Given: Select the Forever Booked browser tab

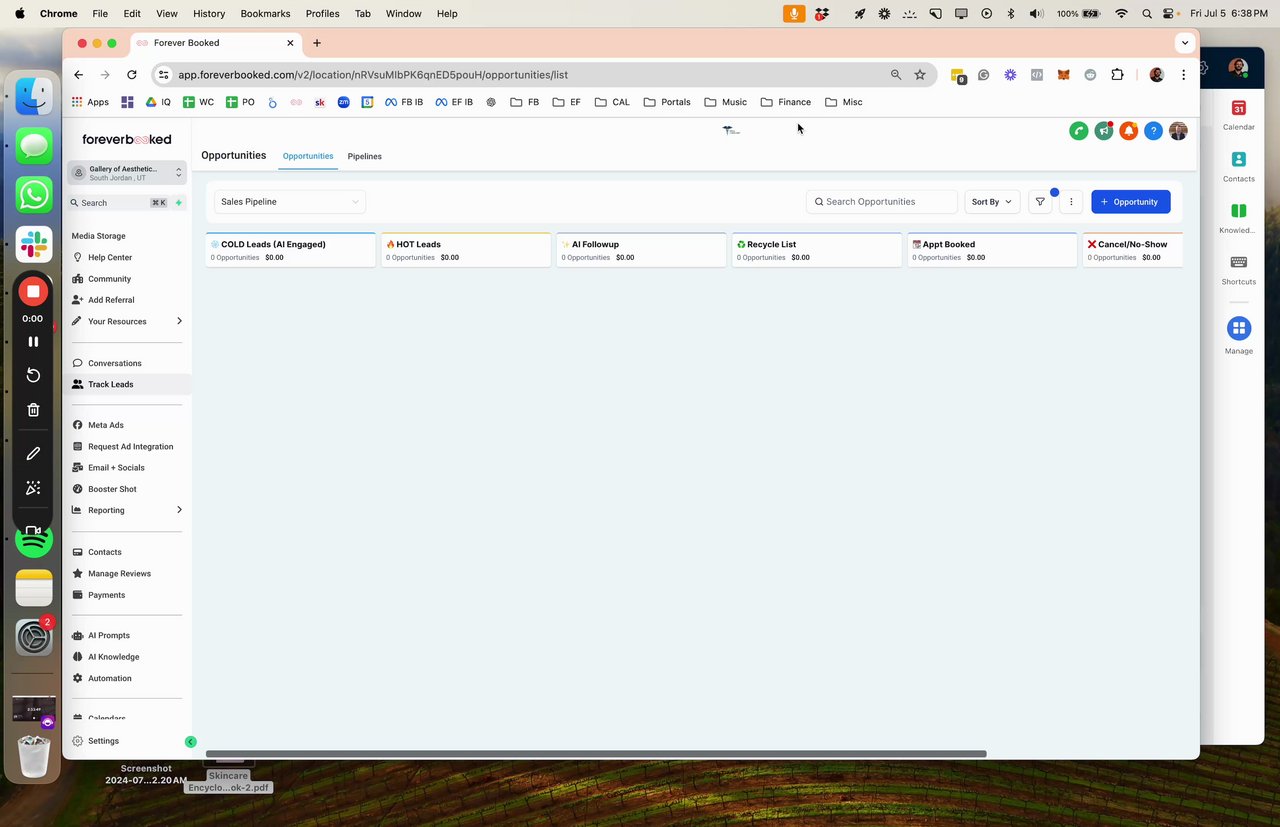Looking at the screenshot, I should pyautogui.click(x=215, y=43).
